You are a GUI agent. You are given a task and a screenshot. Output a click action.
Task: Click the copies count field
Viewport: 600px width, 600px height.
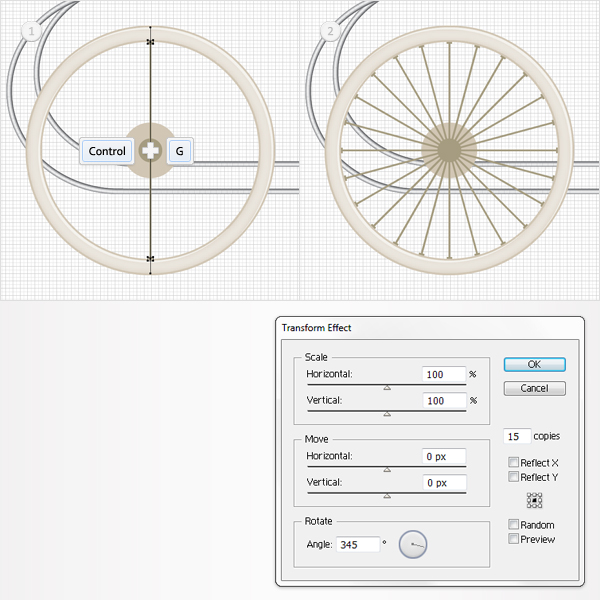pyautogui.click(x=517, y=436)
